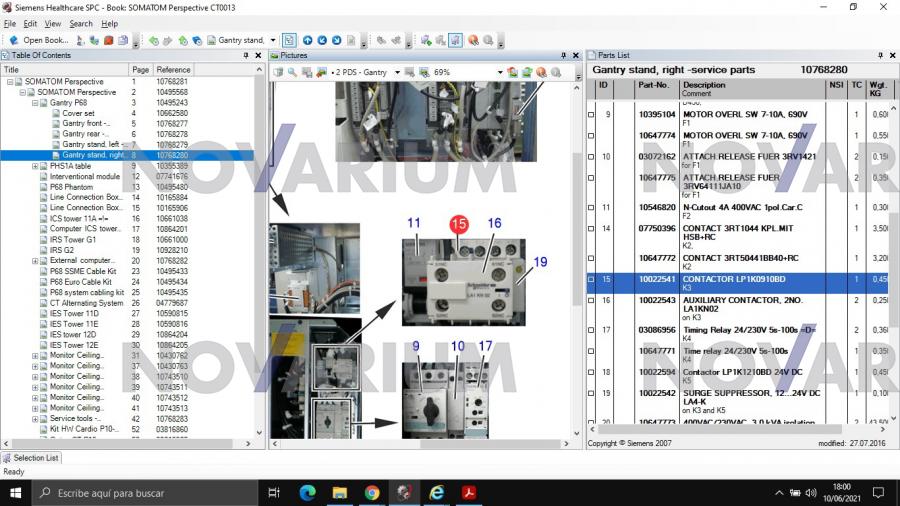Expand the PHS1A table tree node
The image size is (900, 506).
(34, 166)
